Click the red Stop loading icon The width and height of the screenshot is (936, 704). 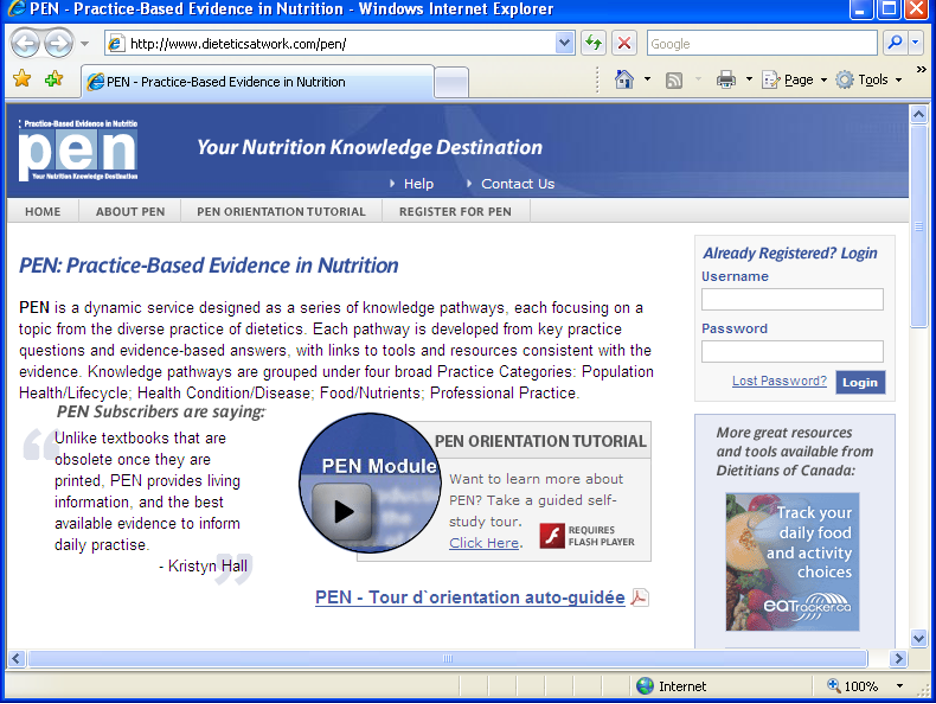pos(624,43)
